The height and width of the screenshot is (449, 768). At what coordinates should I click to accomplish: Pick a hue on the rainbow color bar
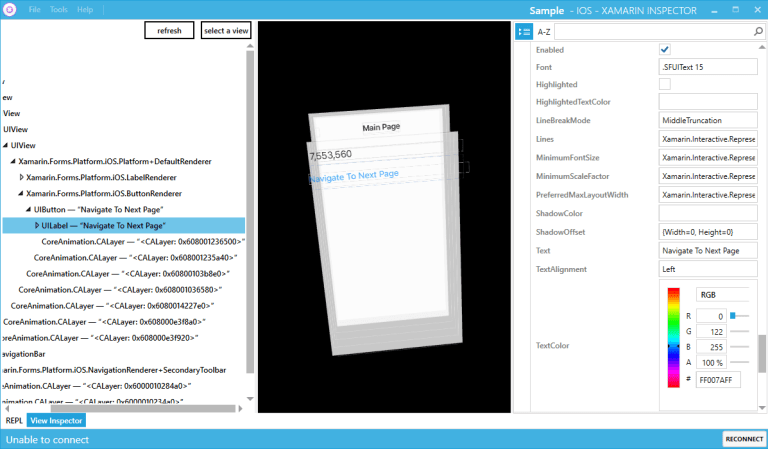tap(673, 338)
